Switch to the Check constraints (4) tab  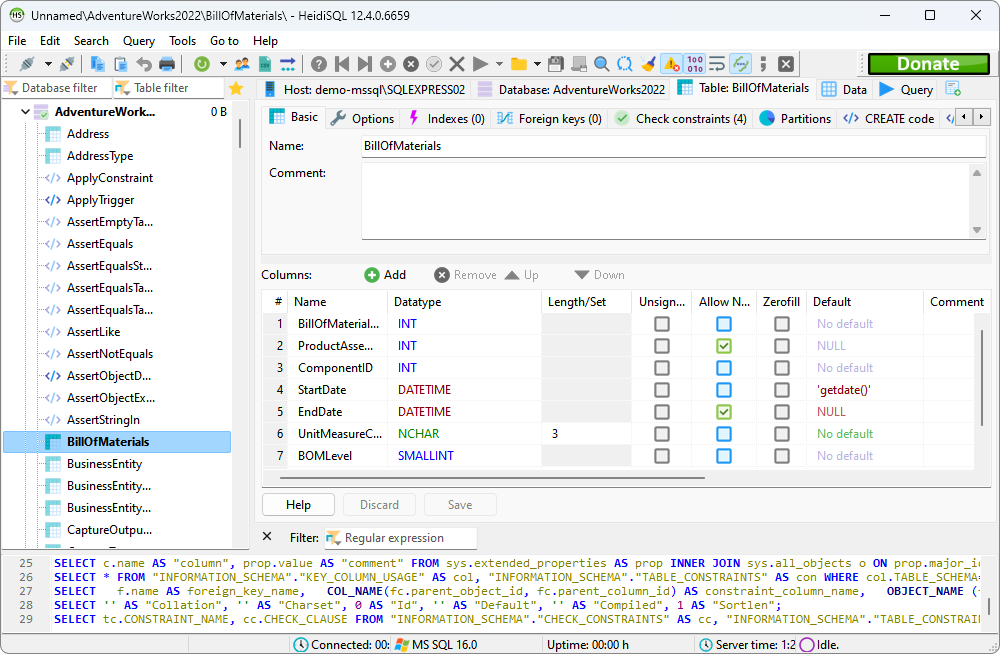pyautogui.click(x=681, y=119)
